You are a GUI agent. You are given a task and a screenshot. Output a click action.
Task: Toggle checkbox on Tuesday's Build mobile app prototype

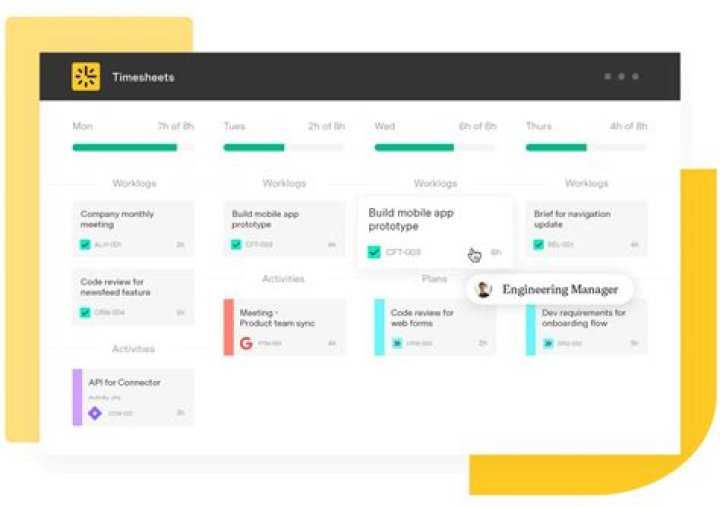[236, 244]
